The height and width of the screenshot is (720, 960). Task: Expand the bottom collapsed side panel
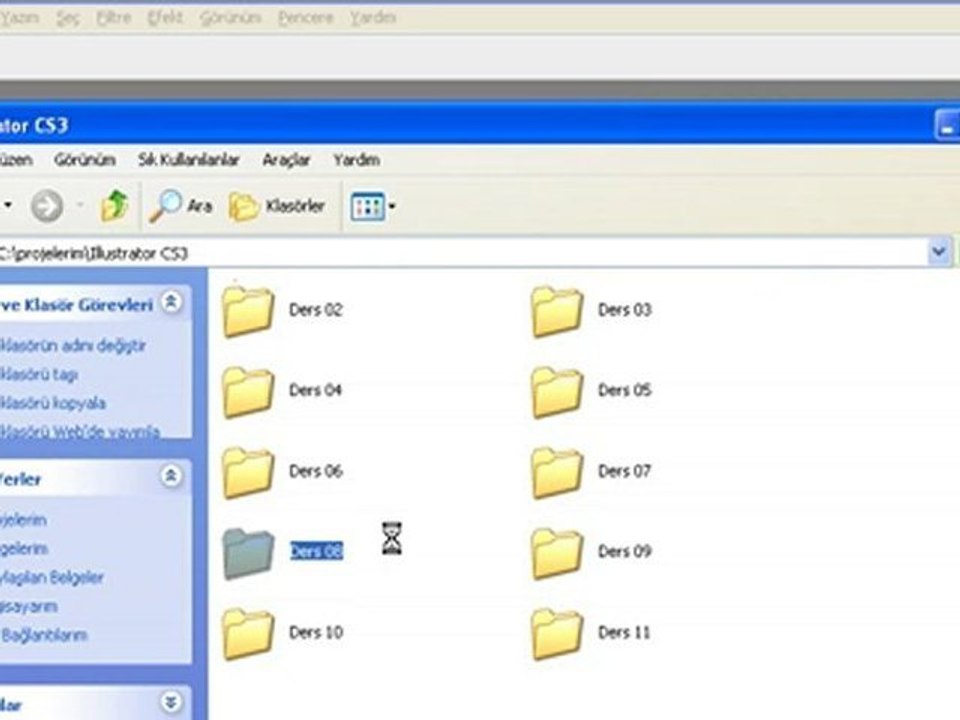click(x=172, y=701)
